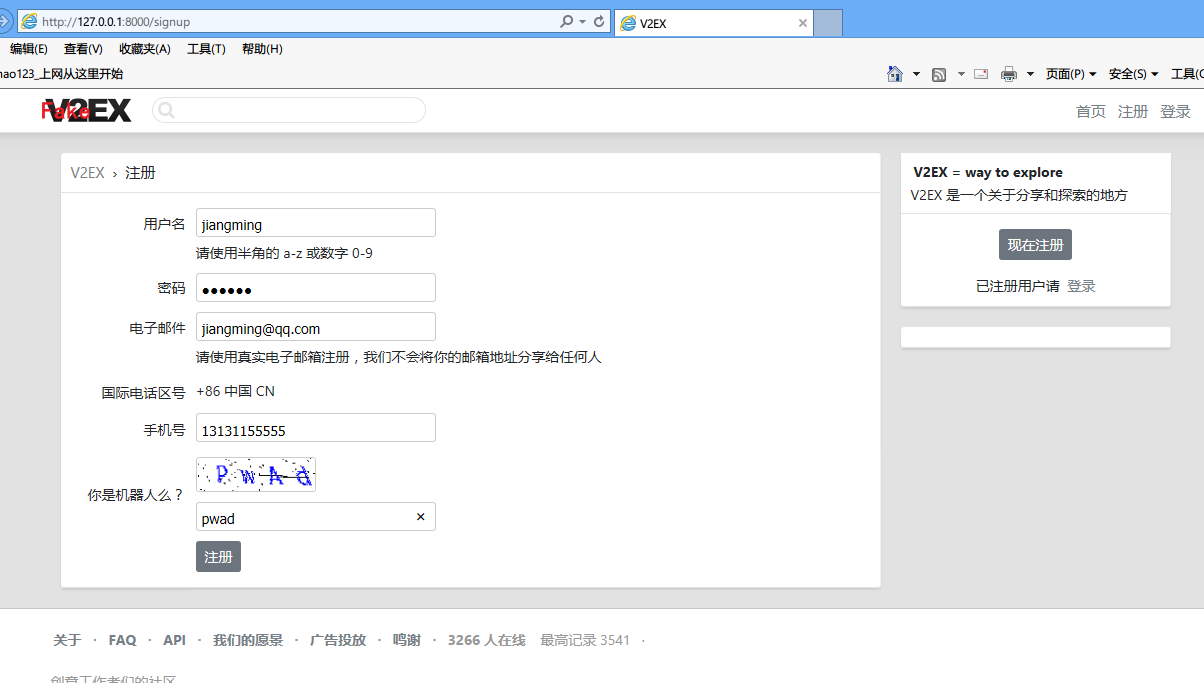Click the search magnifier icon in the address bar
Viewport: 1204px width, 683px height.
[x=567, y=21]
